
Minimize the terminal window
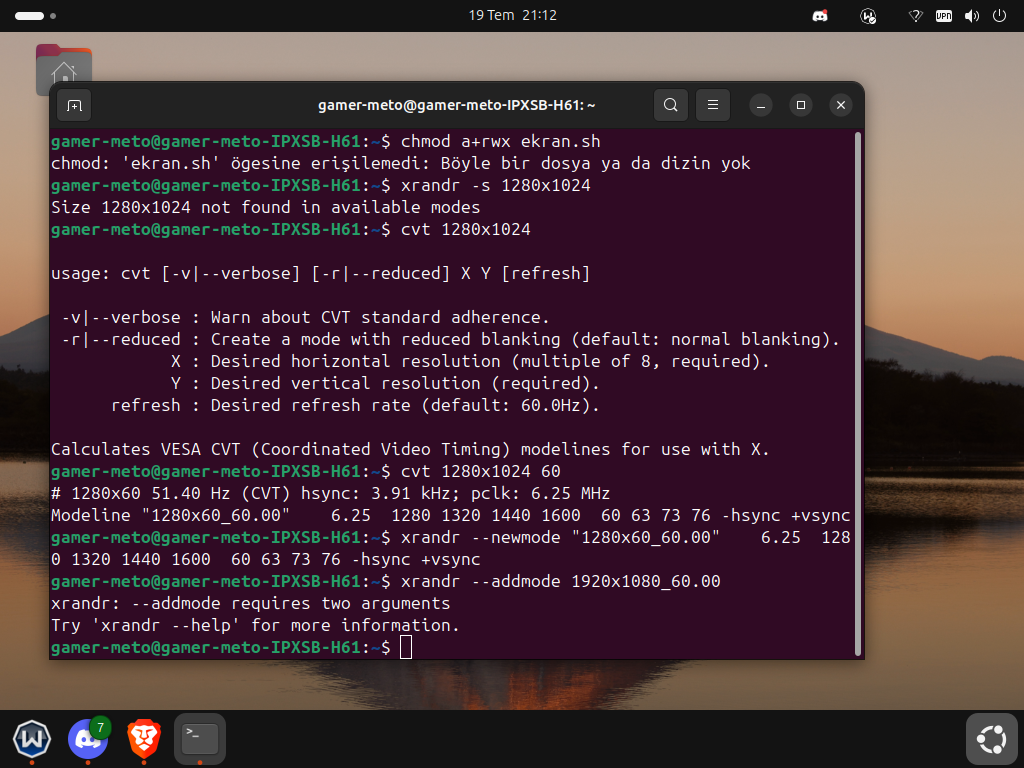[x=761, y=105]
